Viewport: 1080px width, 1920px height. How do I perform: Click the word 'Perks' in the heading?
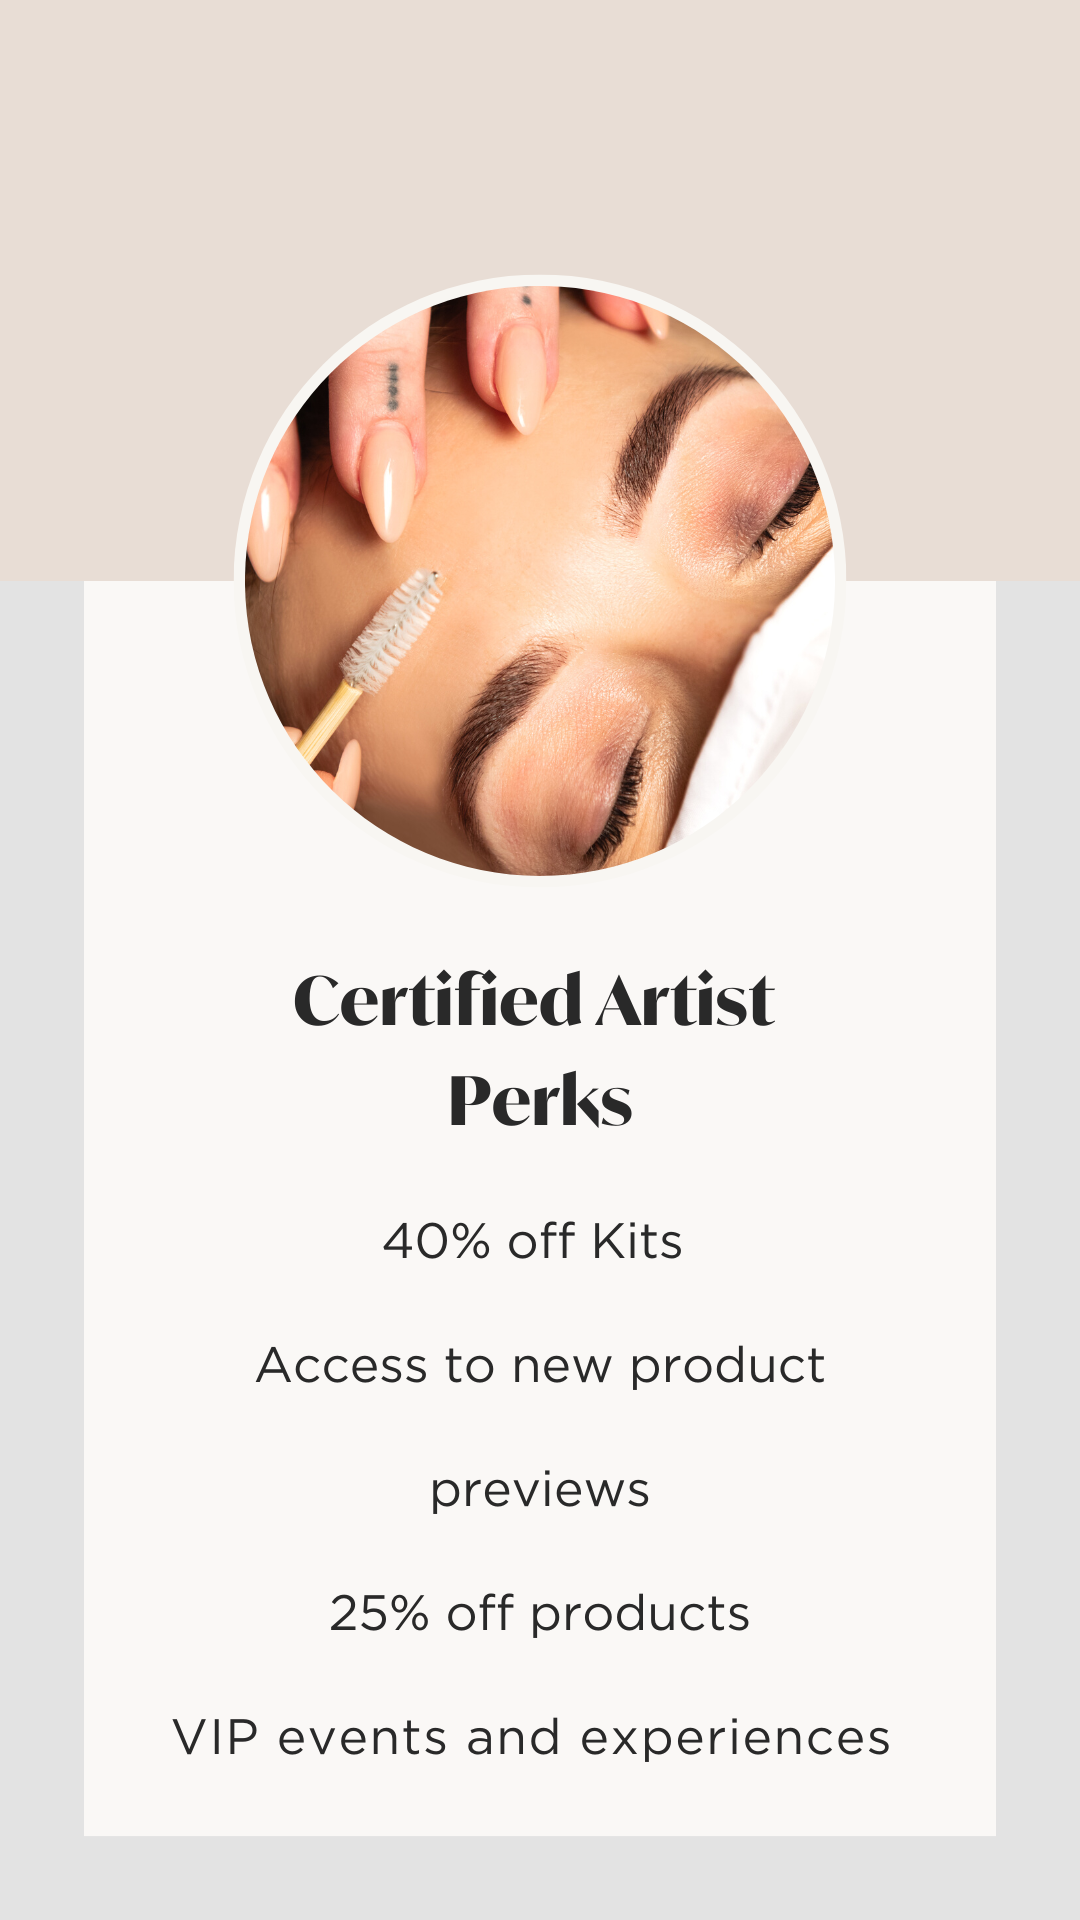[540, 1100]
